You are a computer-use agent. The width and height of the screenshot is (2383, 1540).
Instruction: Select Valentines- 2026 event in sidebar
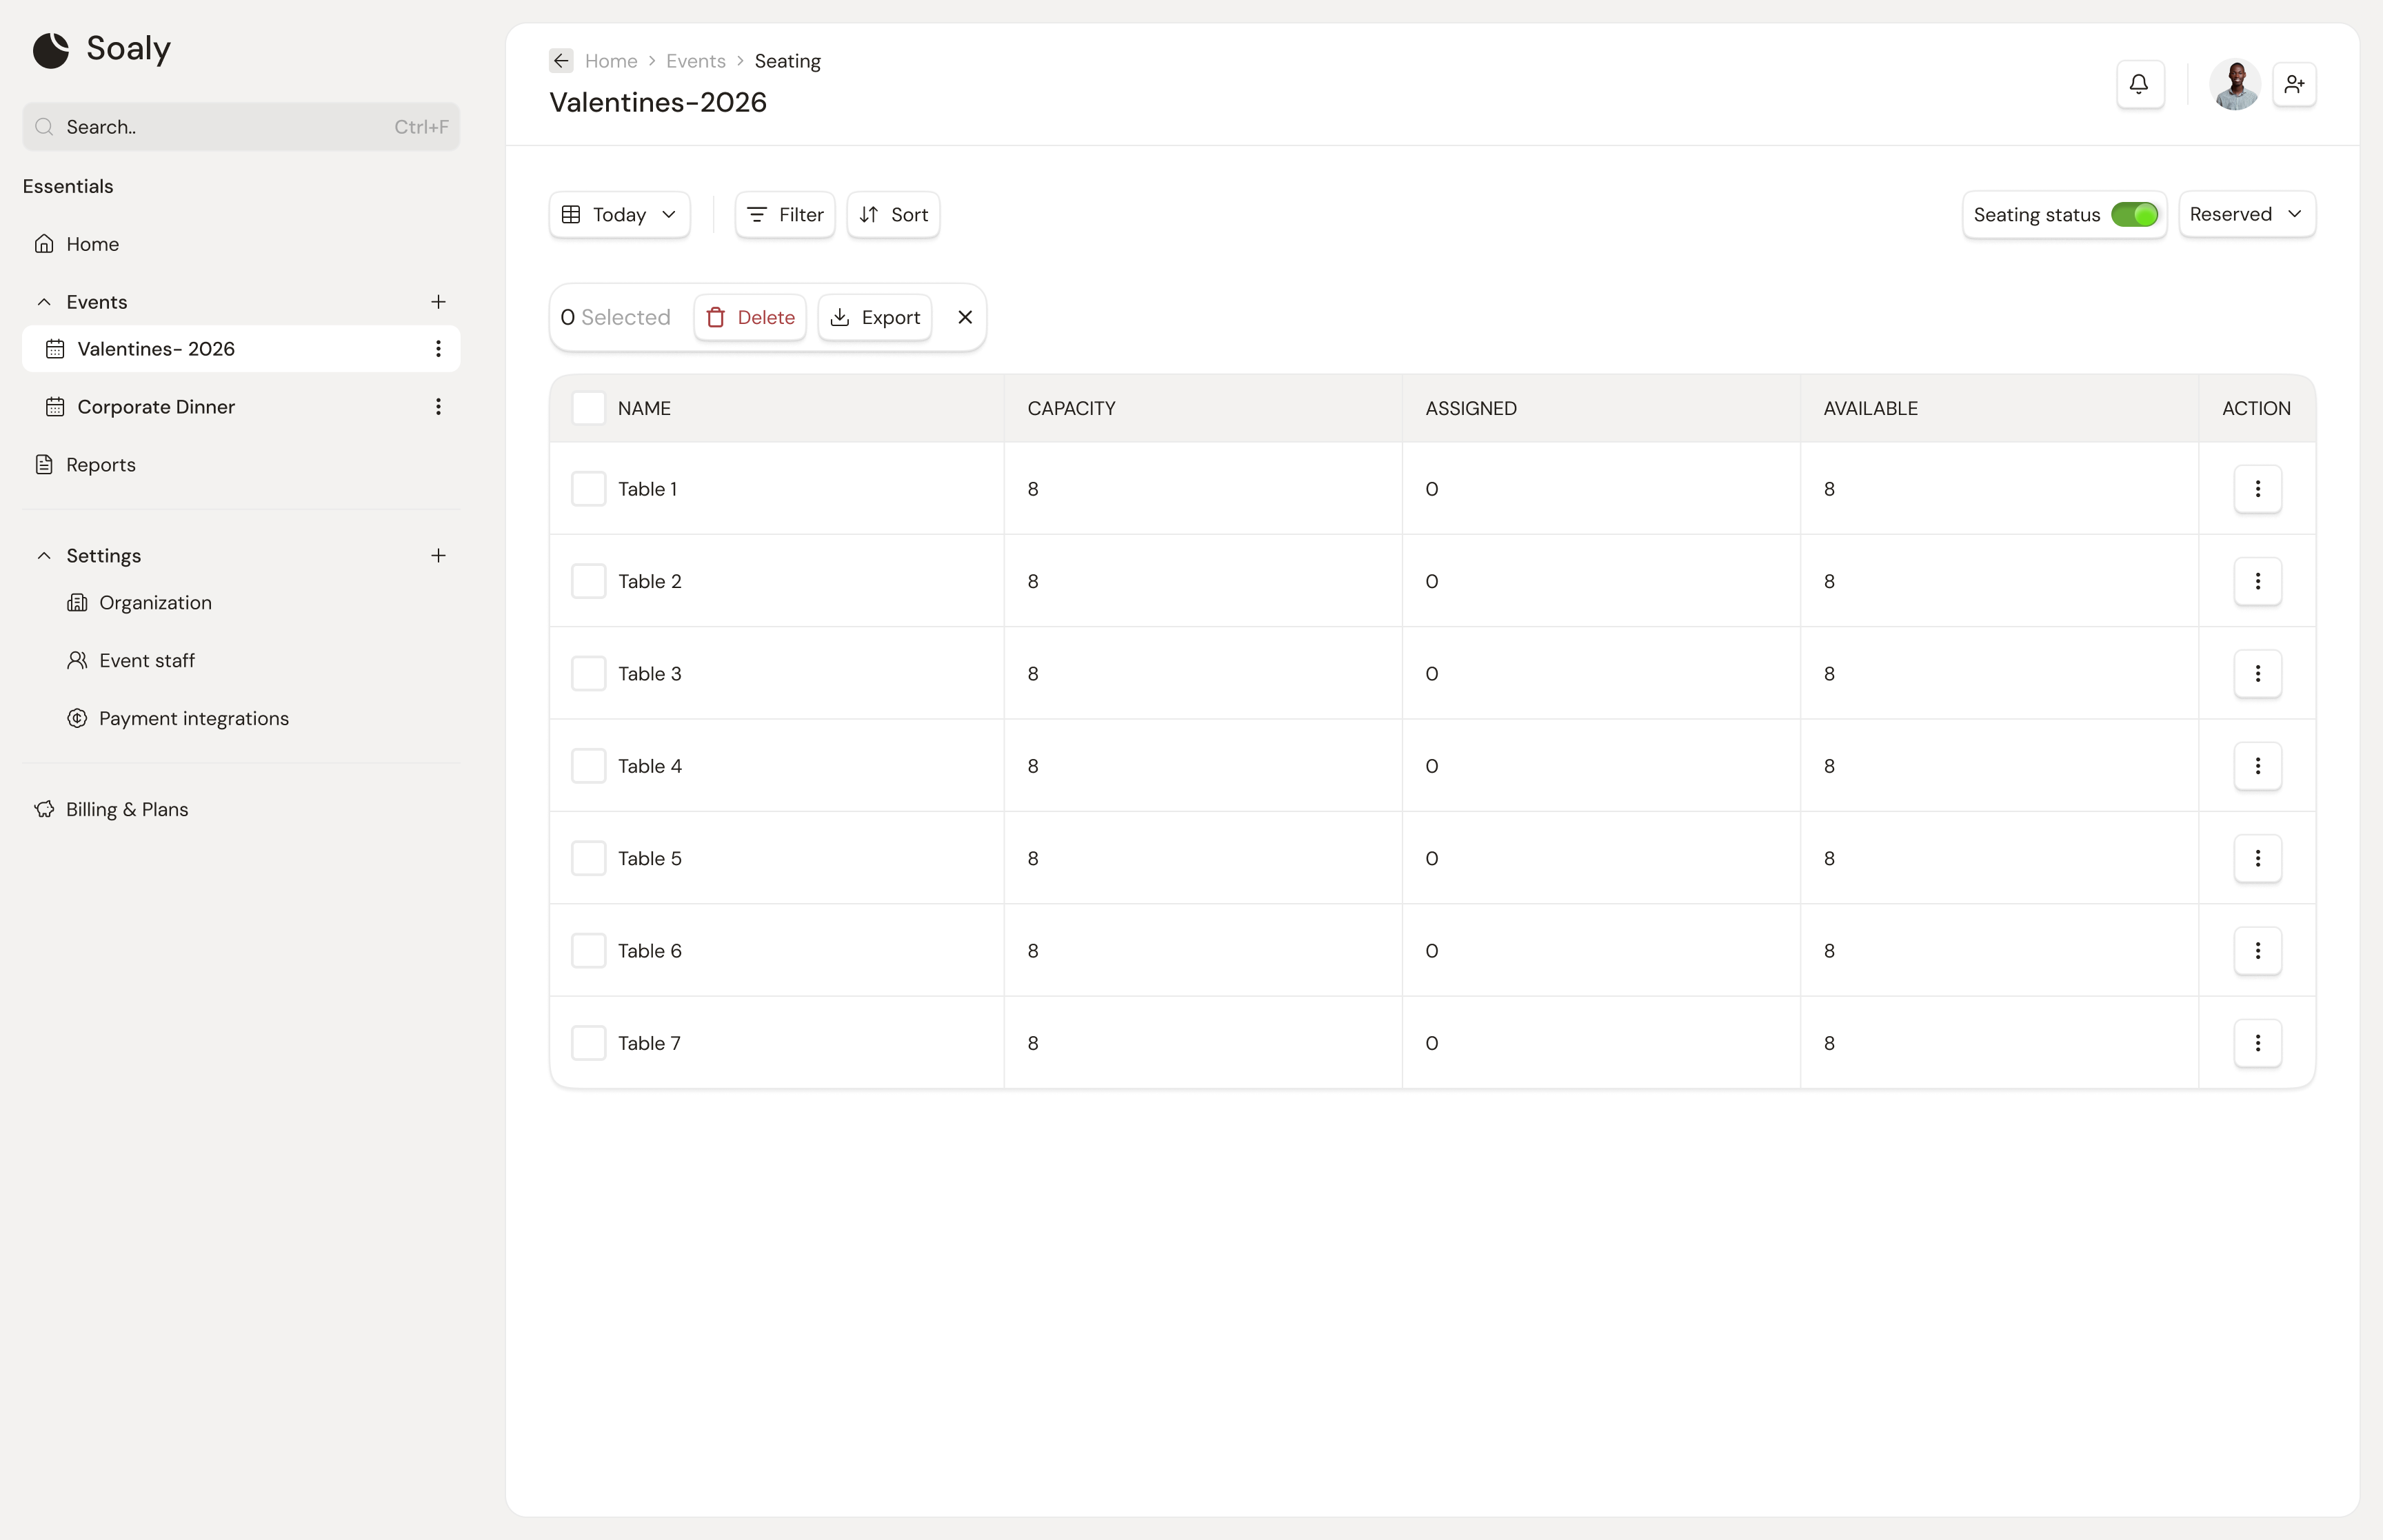tap(241, 349)
